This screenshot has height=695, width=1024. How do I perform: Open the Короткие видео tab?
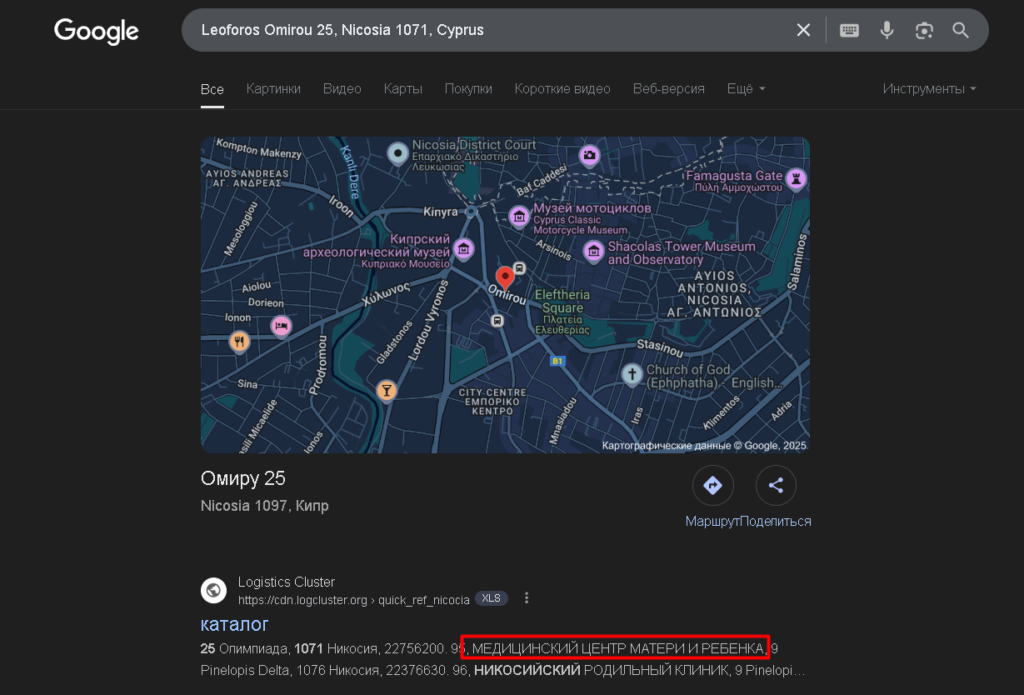(x=562, y=89)
